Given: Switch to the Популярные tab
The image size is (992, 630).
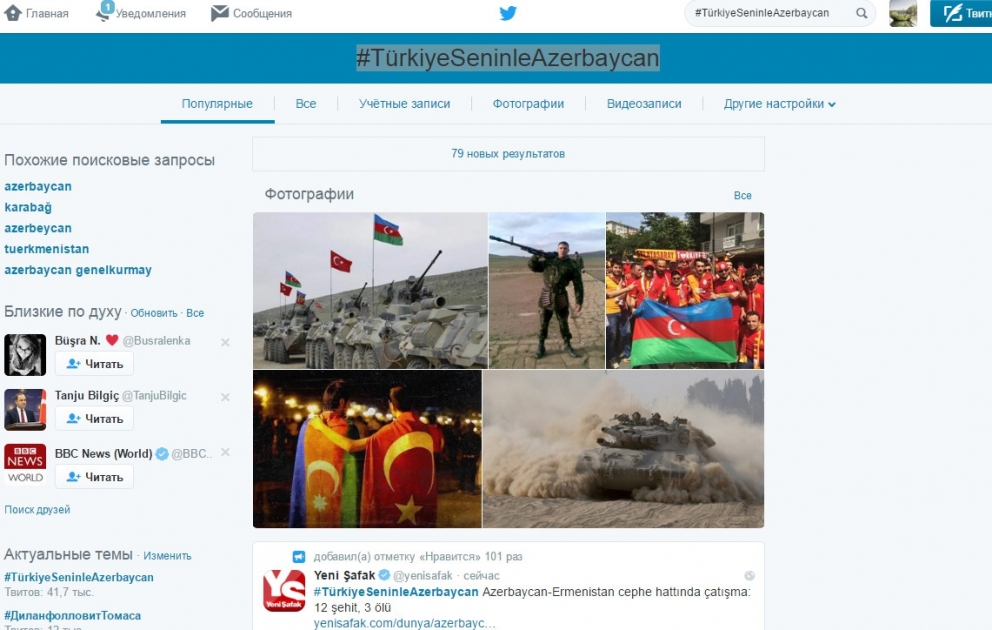Looking at the screenshot, I should pyautogui.click(x=217, y=104).
